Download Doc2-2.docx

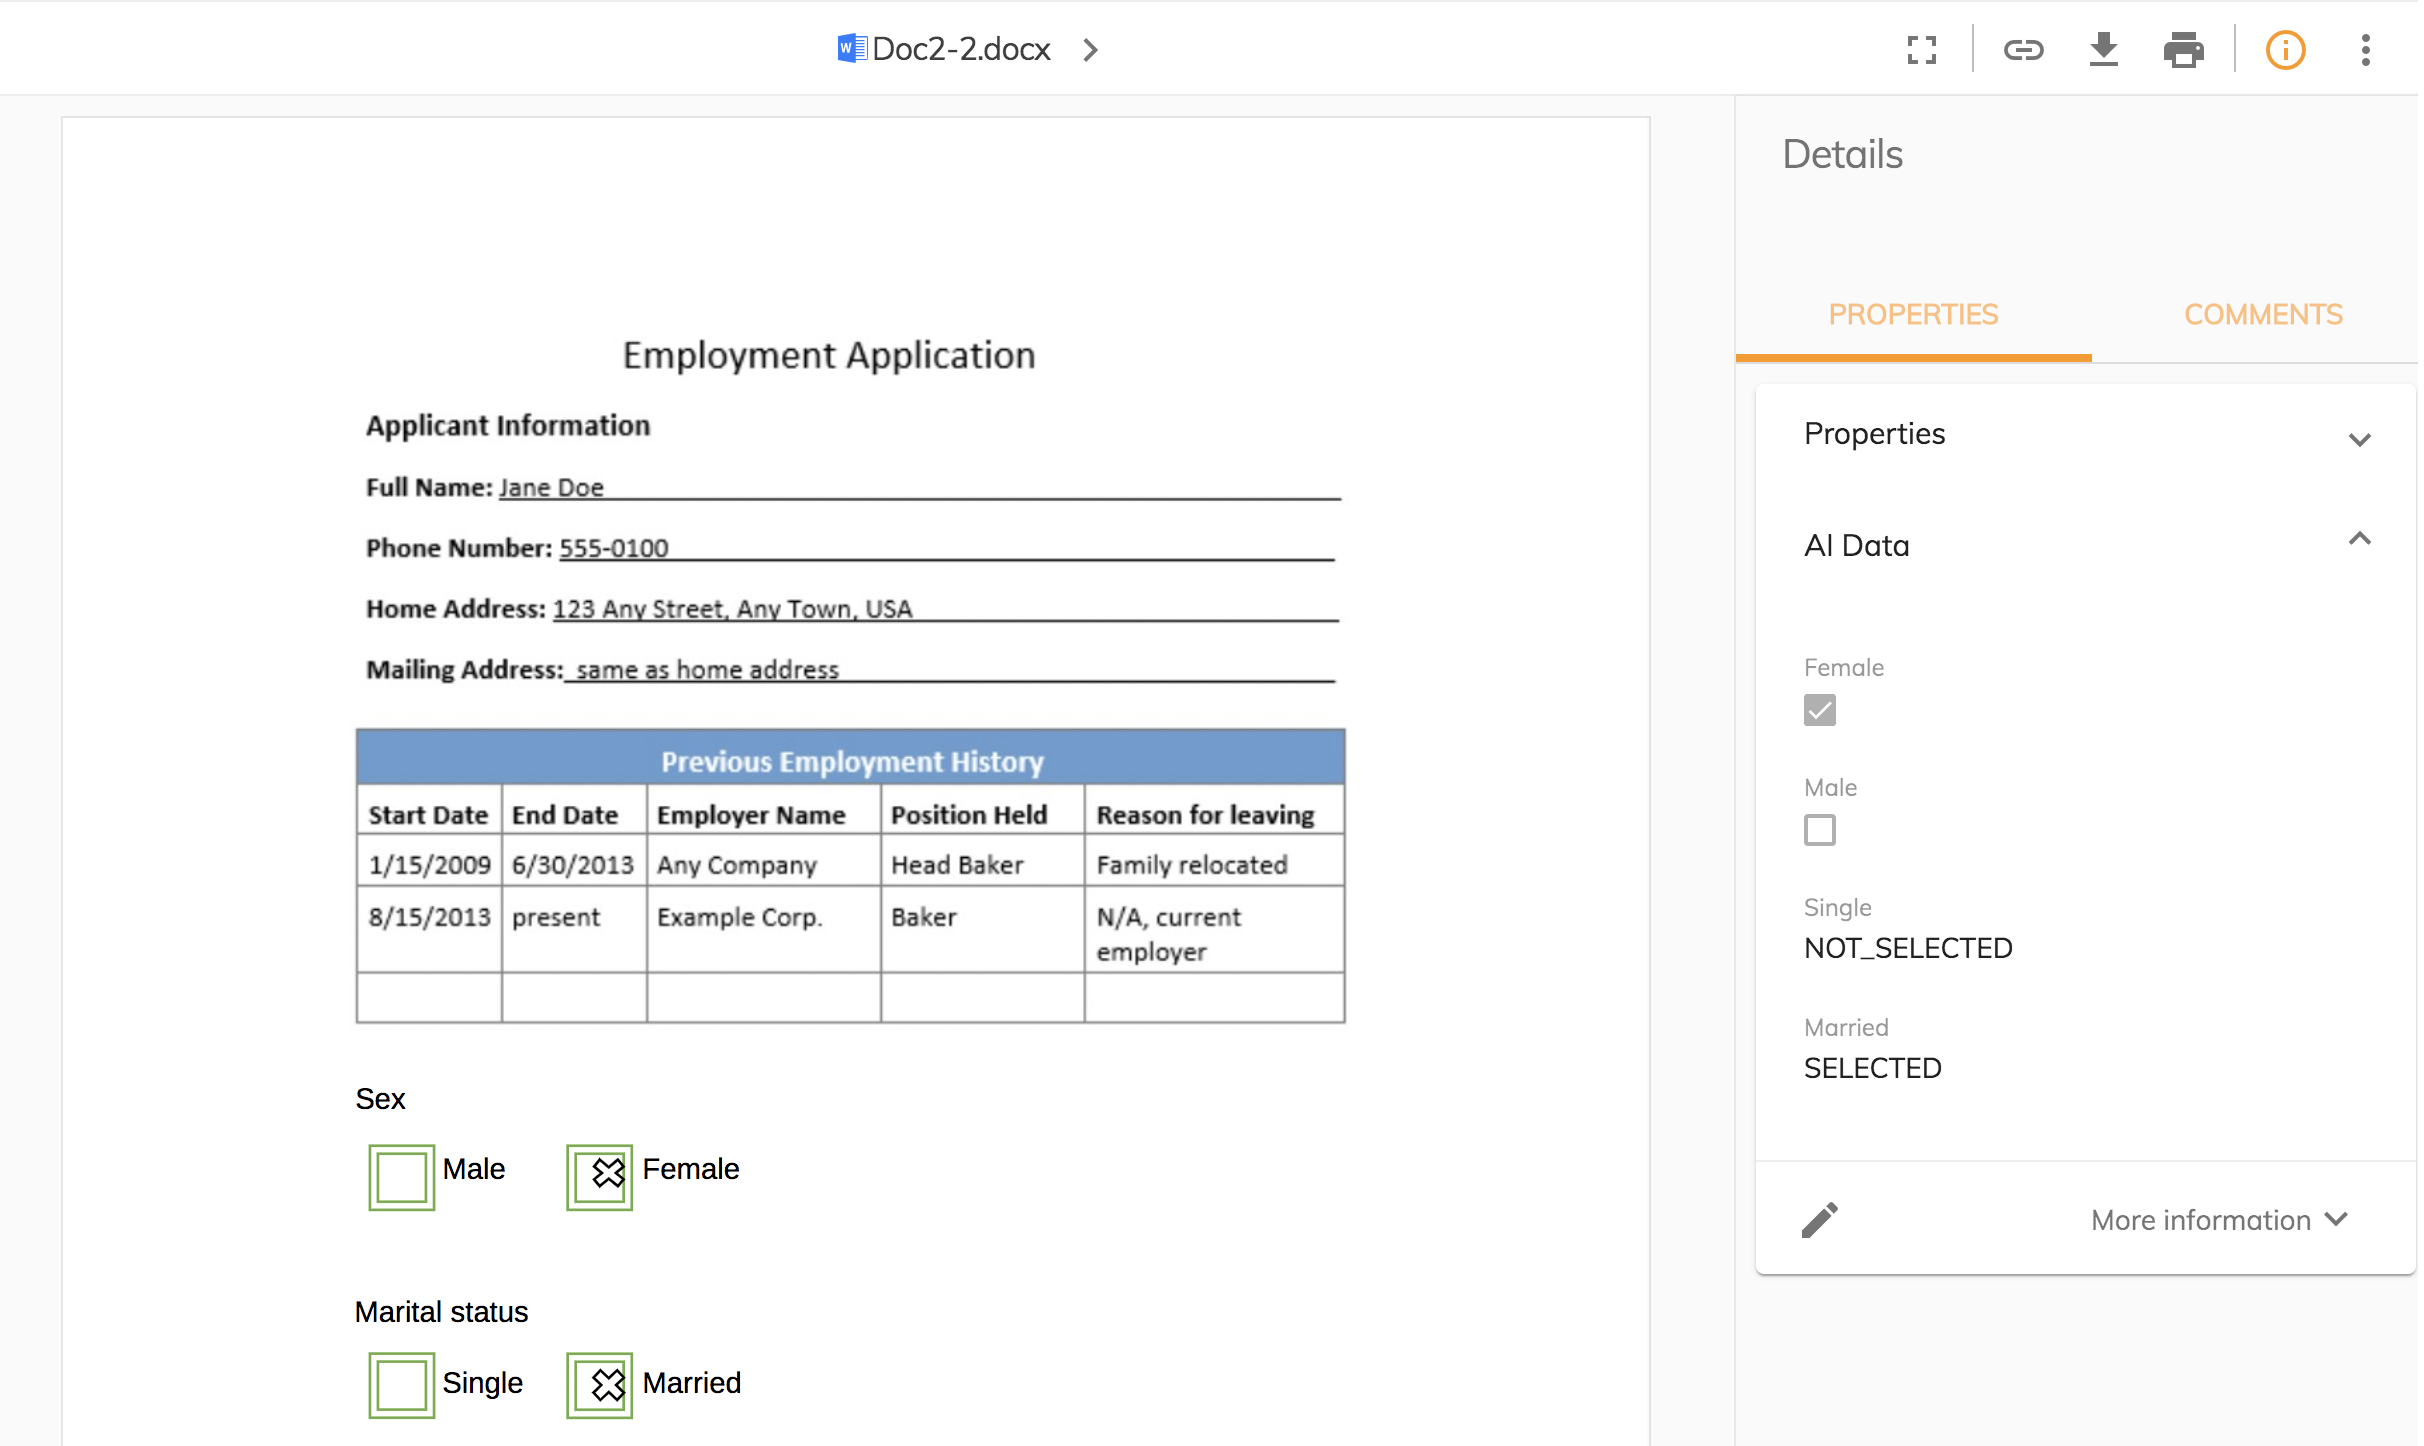pyautogui.click(x=2104, y=49)
